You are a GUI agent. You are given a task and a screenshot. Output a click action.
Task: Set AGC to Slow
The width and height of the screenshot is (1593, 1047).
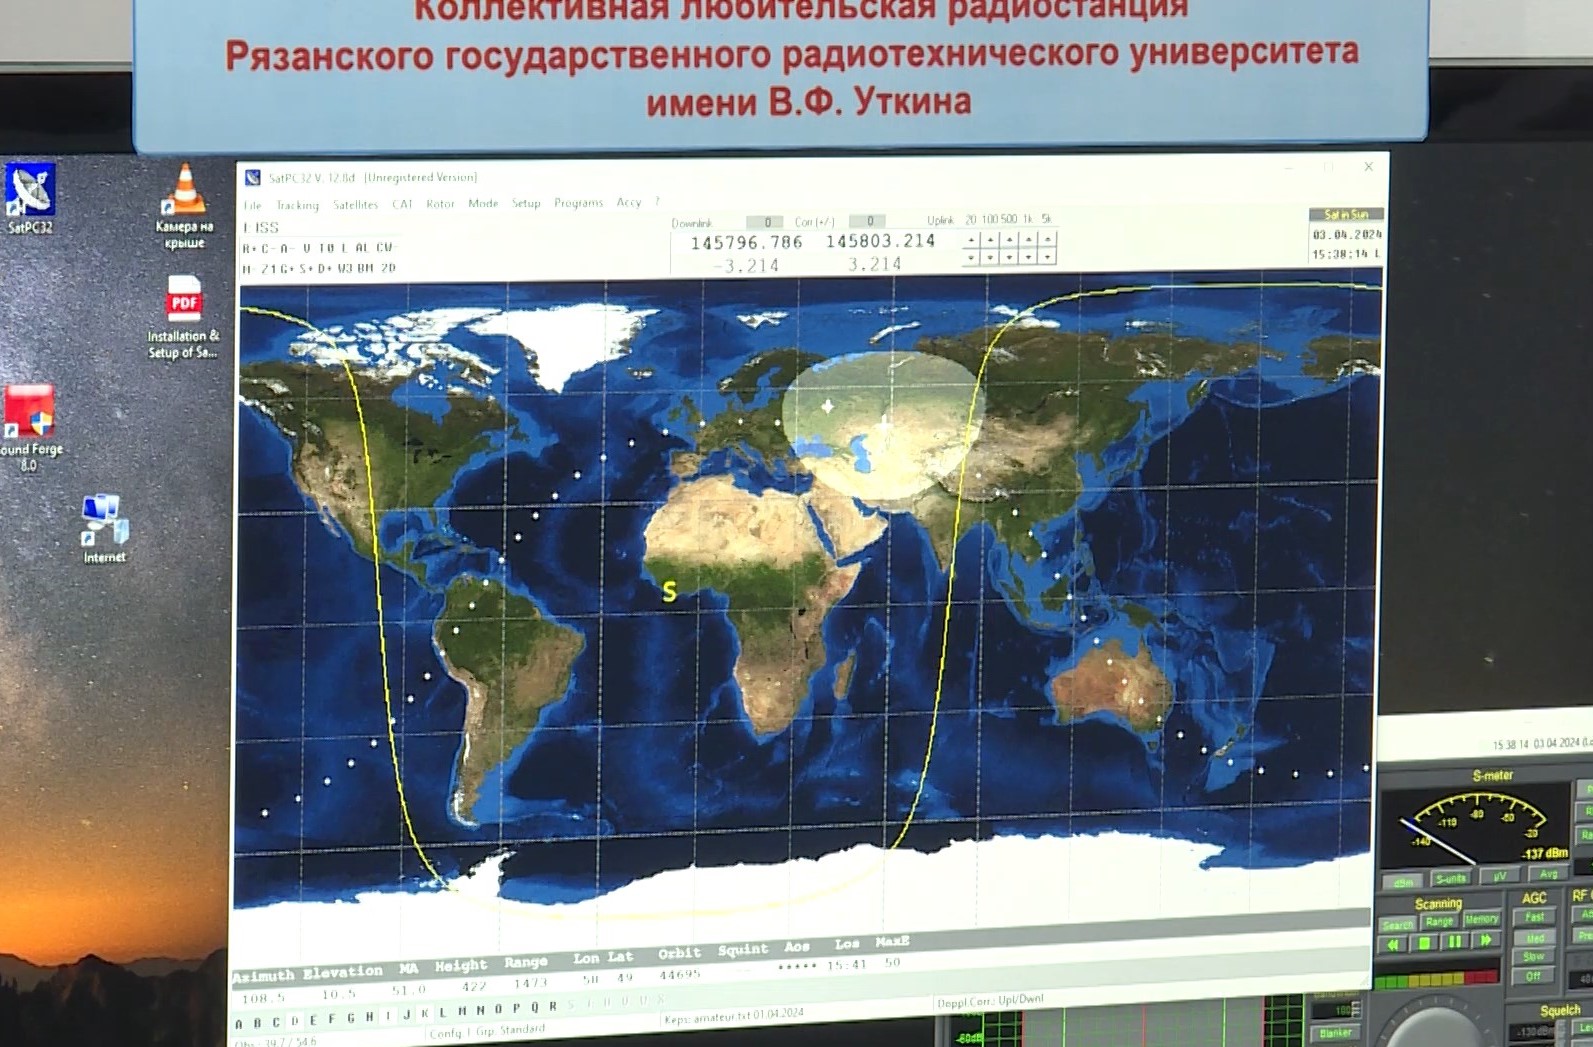[x=1534, y=957]
